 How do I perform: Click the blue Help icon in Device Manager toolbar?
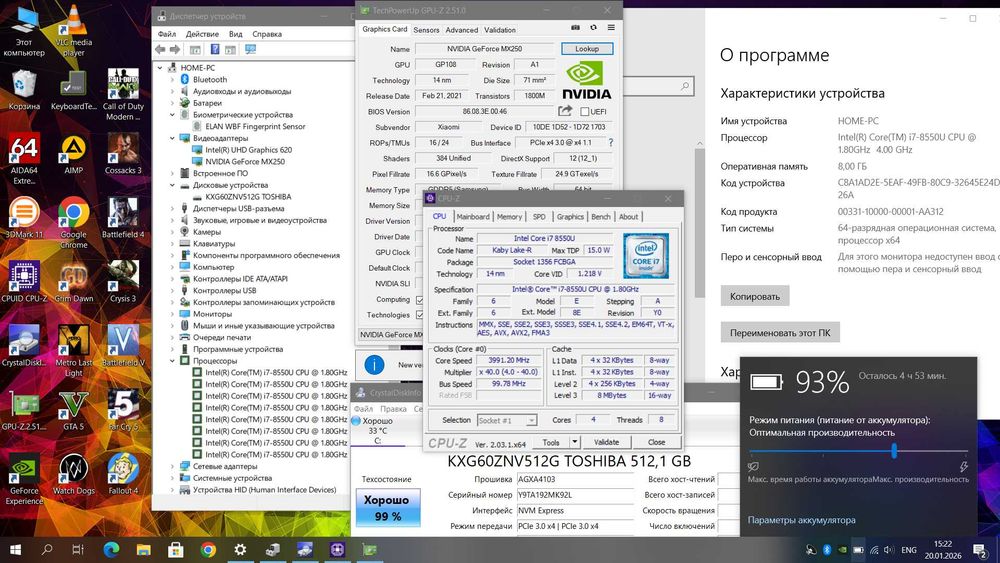click(x=215, y=49)
